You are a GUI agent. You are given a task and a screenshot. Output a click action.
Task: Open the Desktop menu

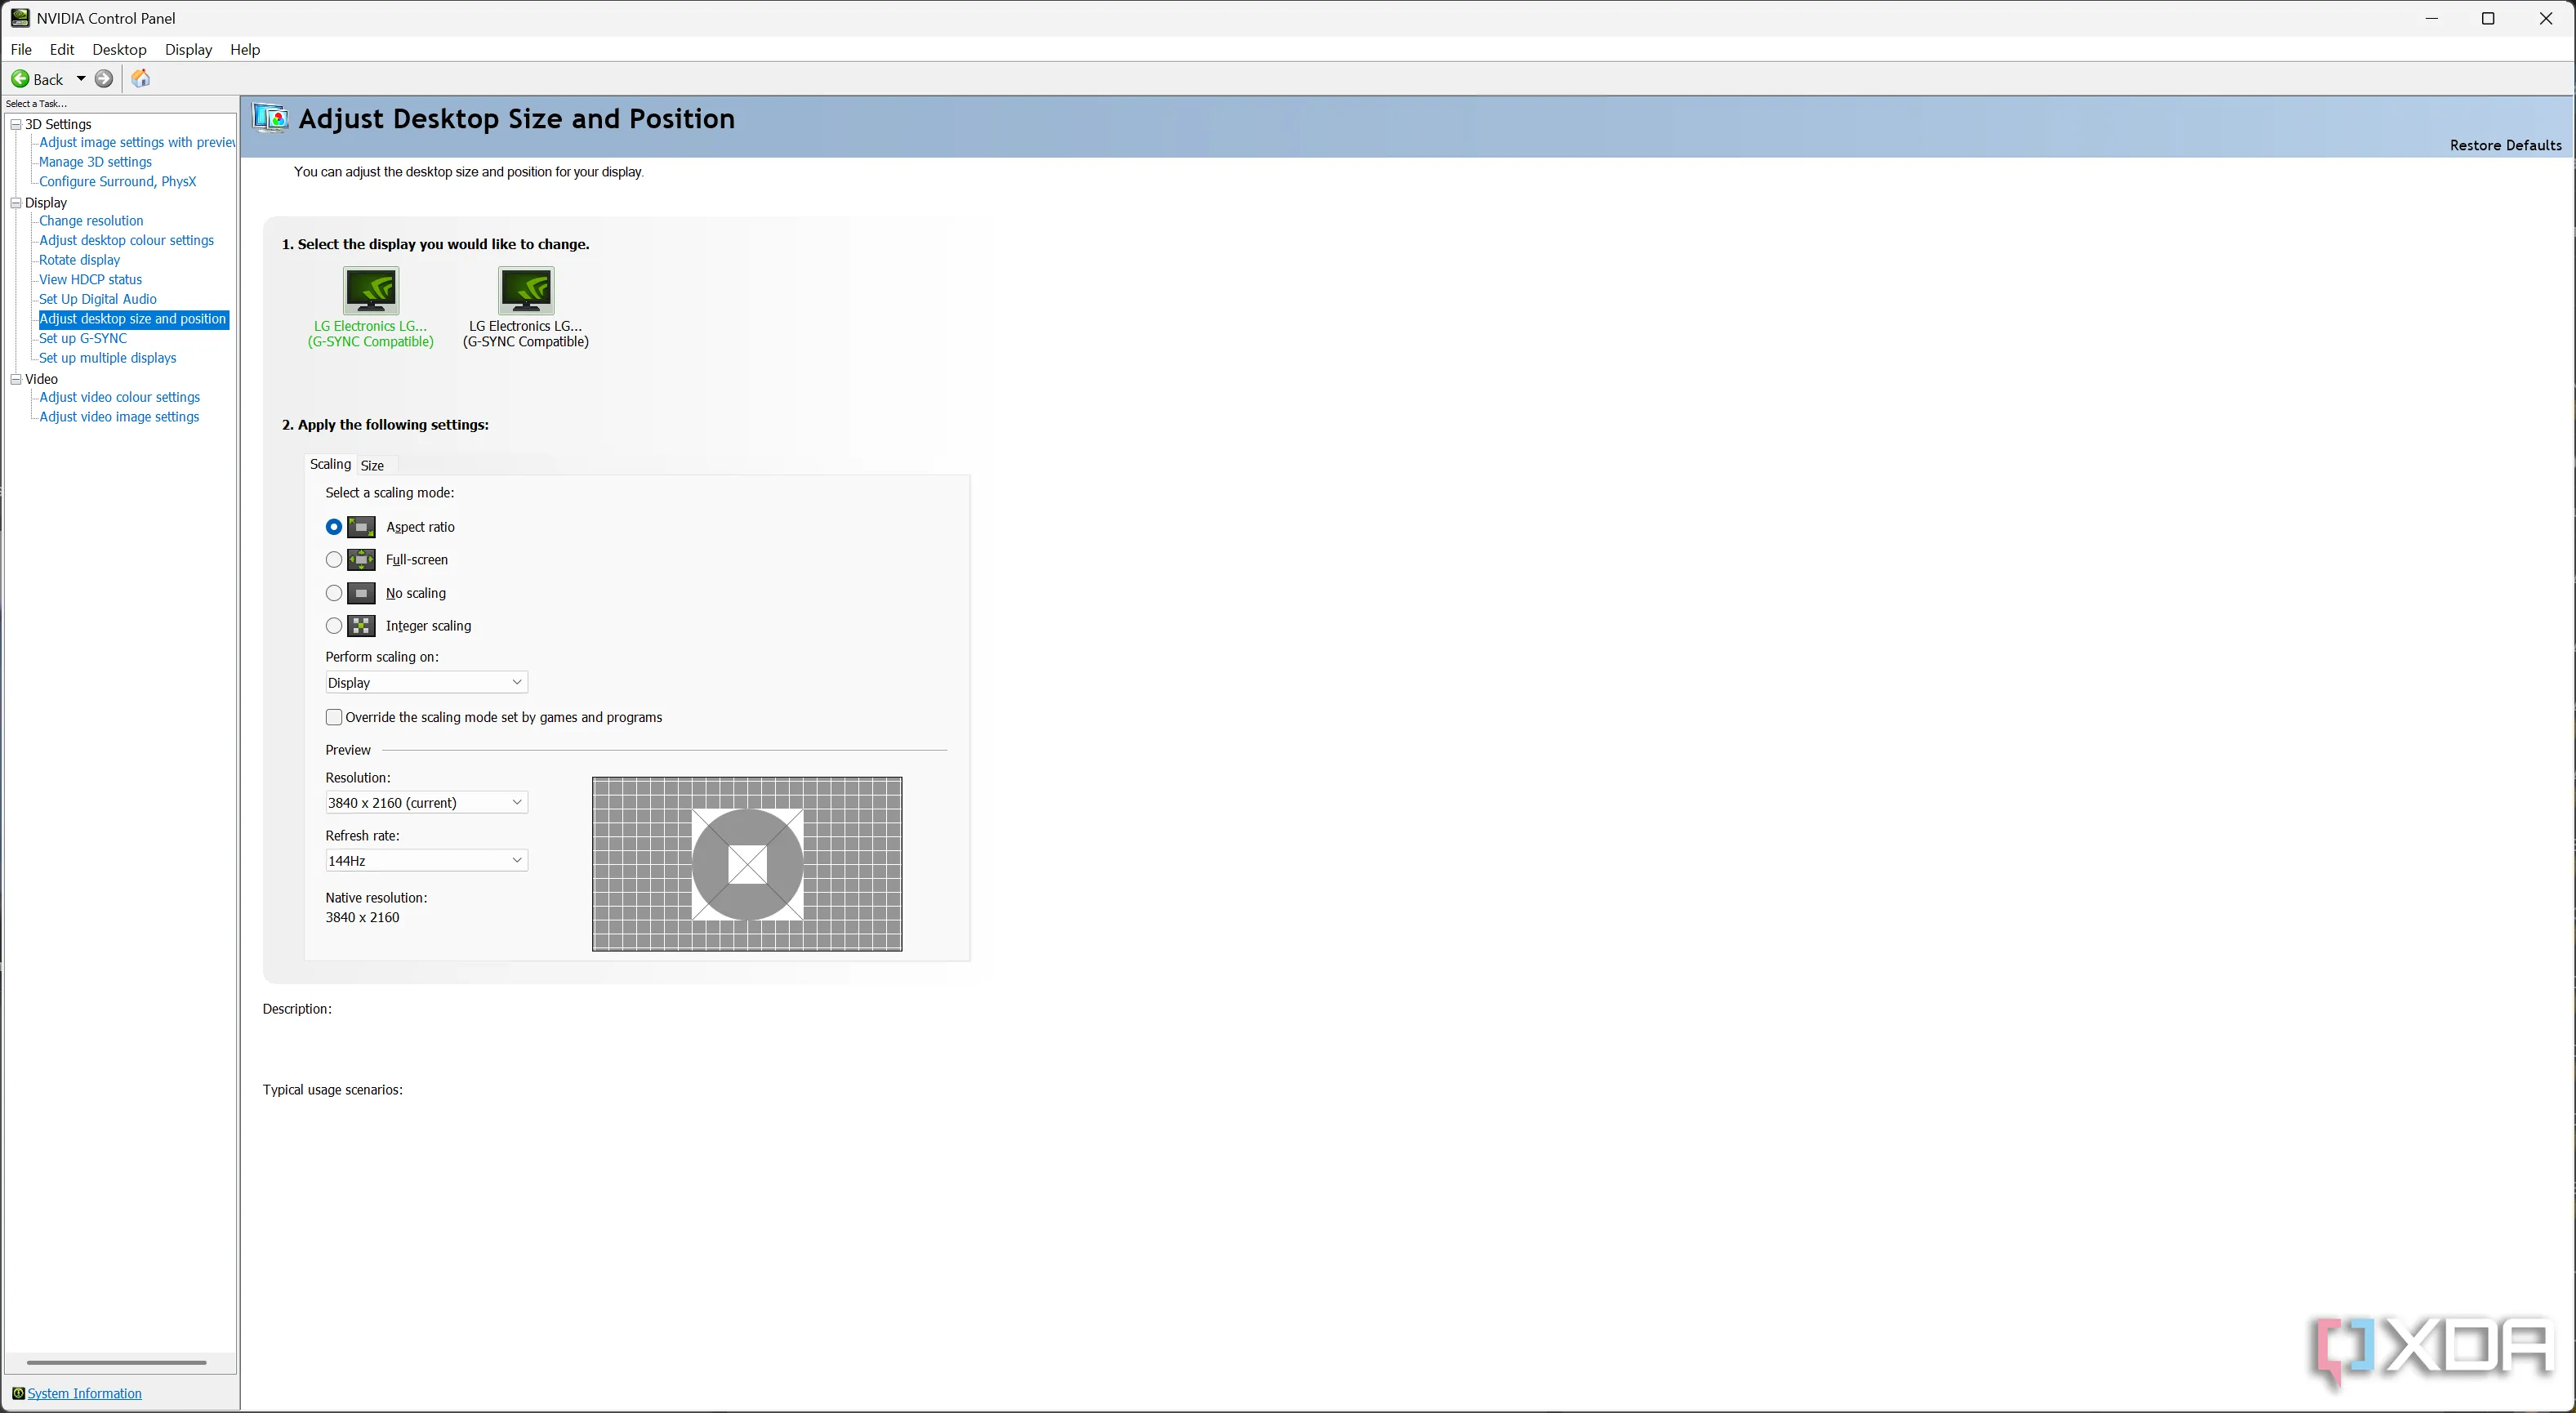point(119,49)
